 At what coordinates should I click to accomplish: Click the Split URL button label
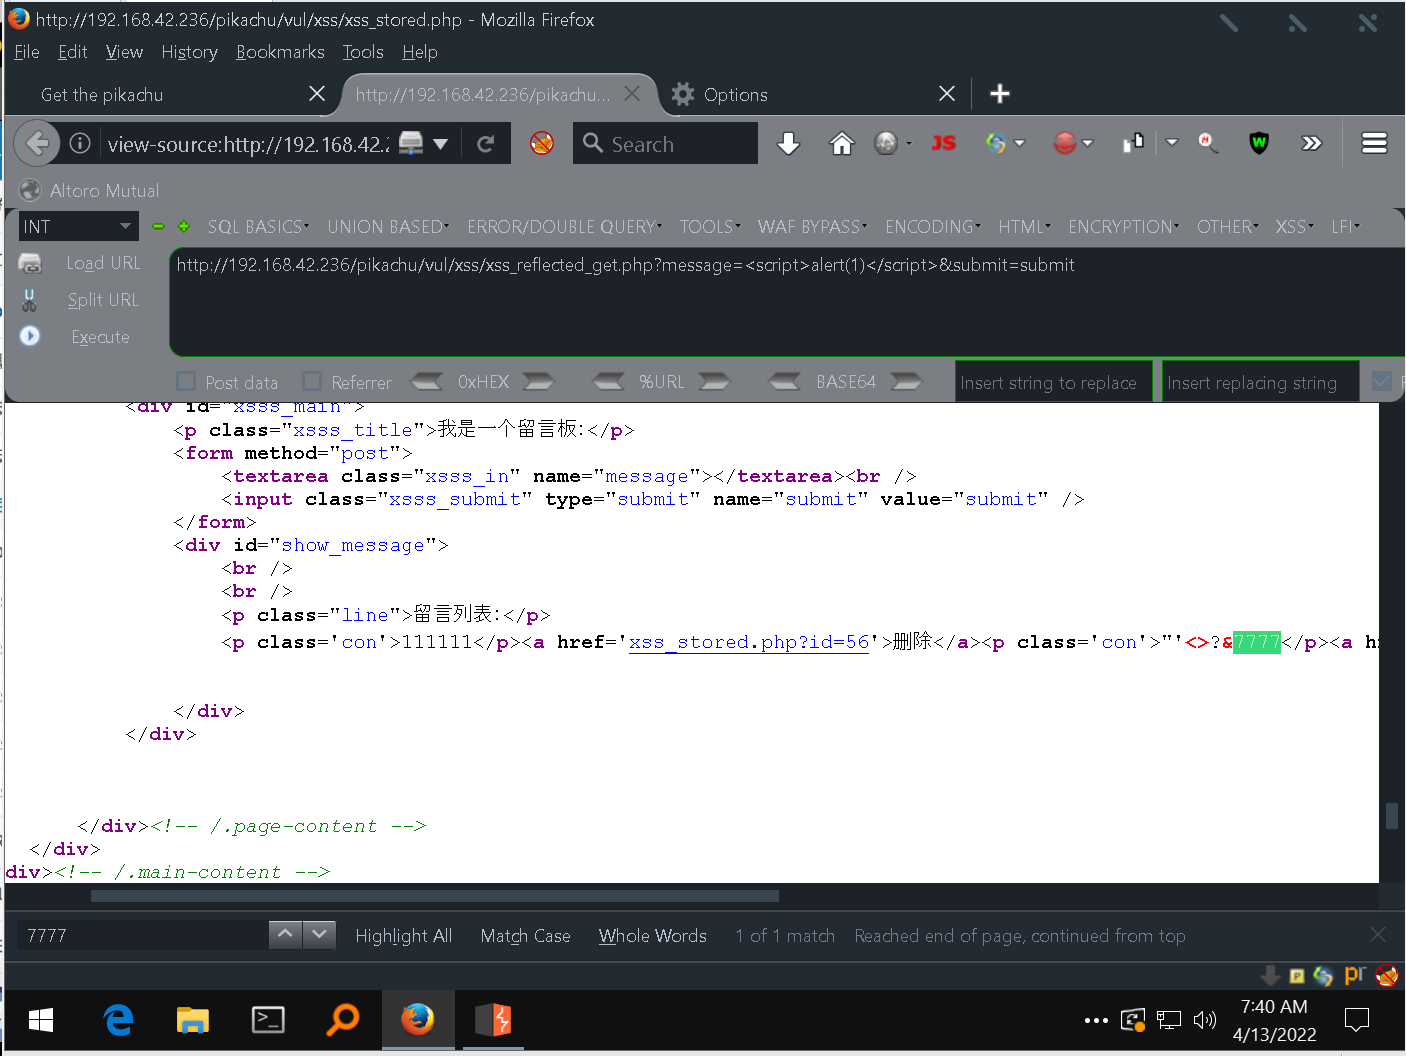pos(103,300)
